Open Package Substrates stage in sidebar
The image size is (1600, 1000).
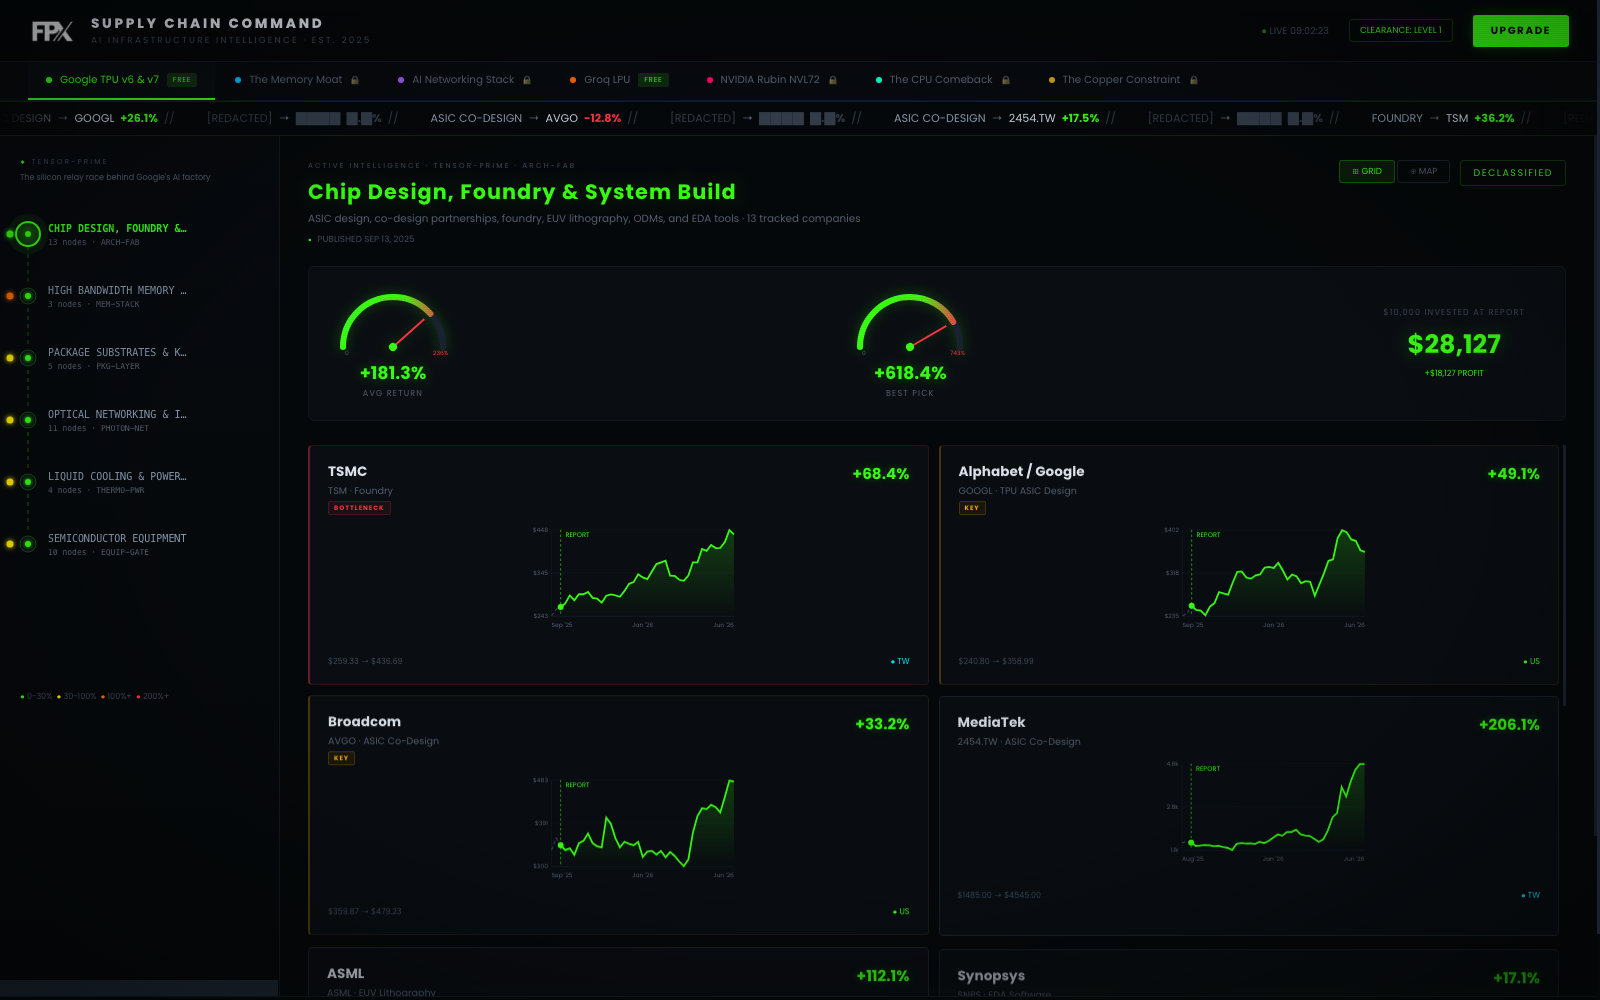coord(117,358)
